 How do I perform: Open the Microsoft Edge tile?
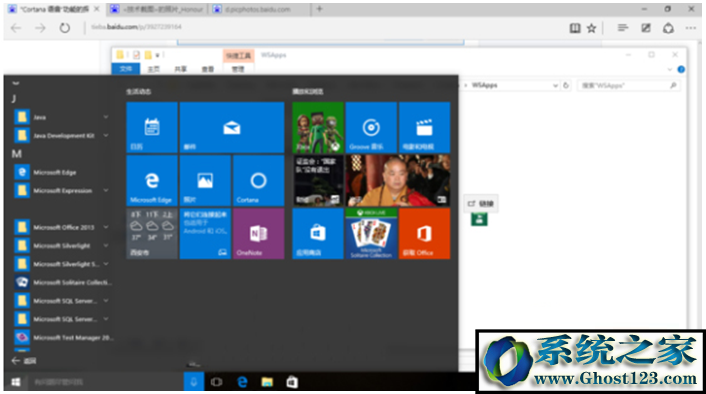pos(152,181)
